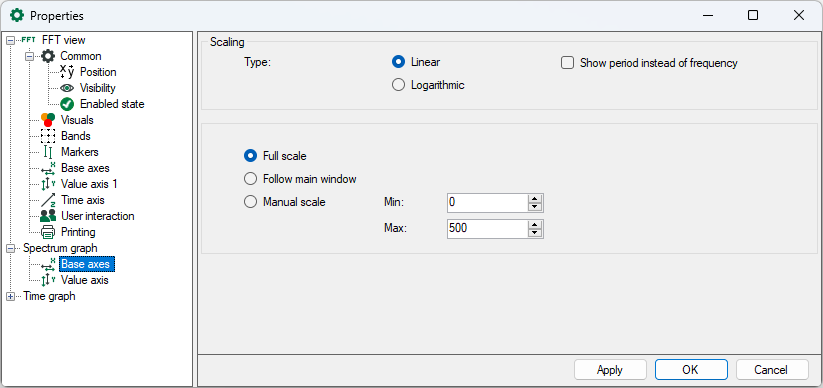The width and height of the screenshot is (823, 388).
Task: Collapse the FFT view tree node
Action: click(x=10, y=40)
